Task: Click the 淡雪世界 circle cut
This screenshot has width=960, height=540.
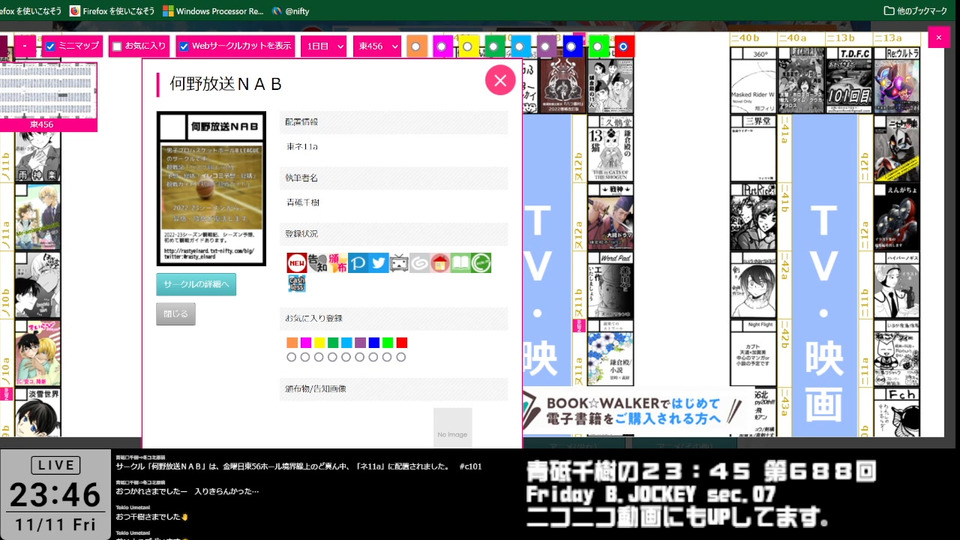Action: (x=38, y=413)
